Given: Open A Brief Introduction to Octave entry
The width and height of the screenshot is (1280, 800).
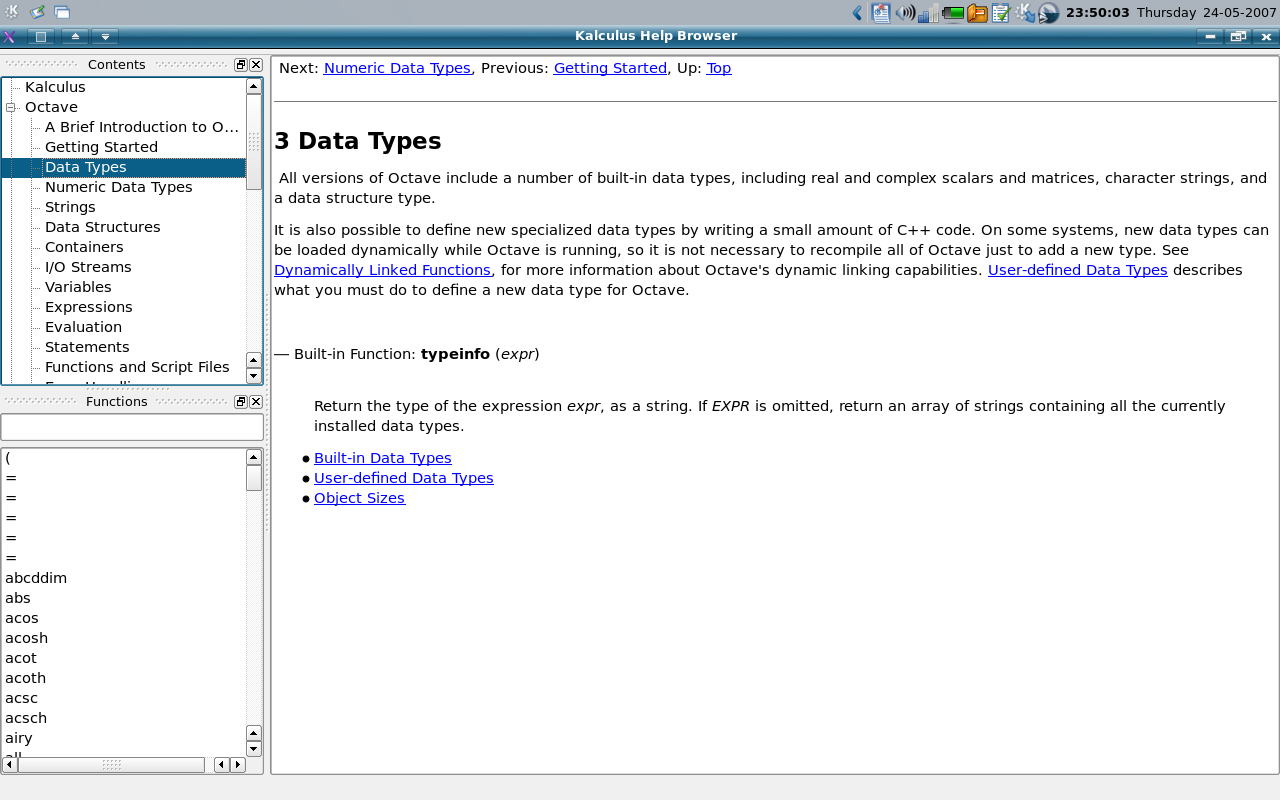Looking at the screenshot, I should tap(142, 127).
